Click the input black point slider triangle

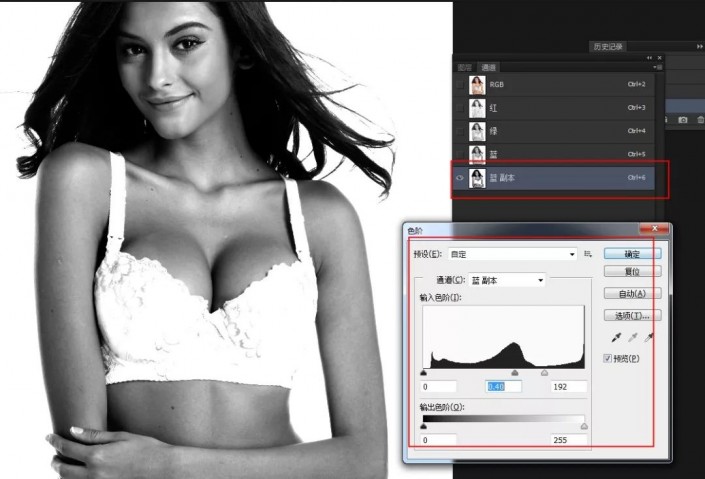coord(424,373)
